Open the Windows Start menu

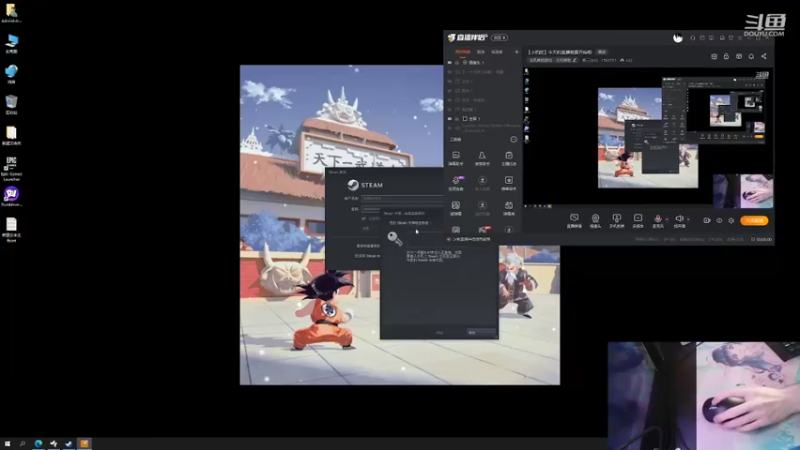7,444
